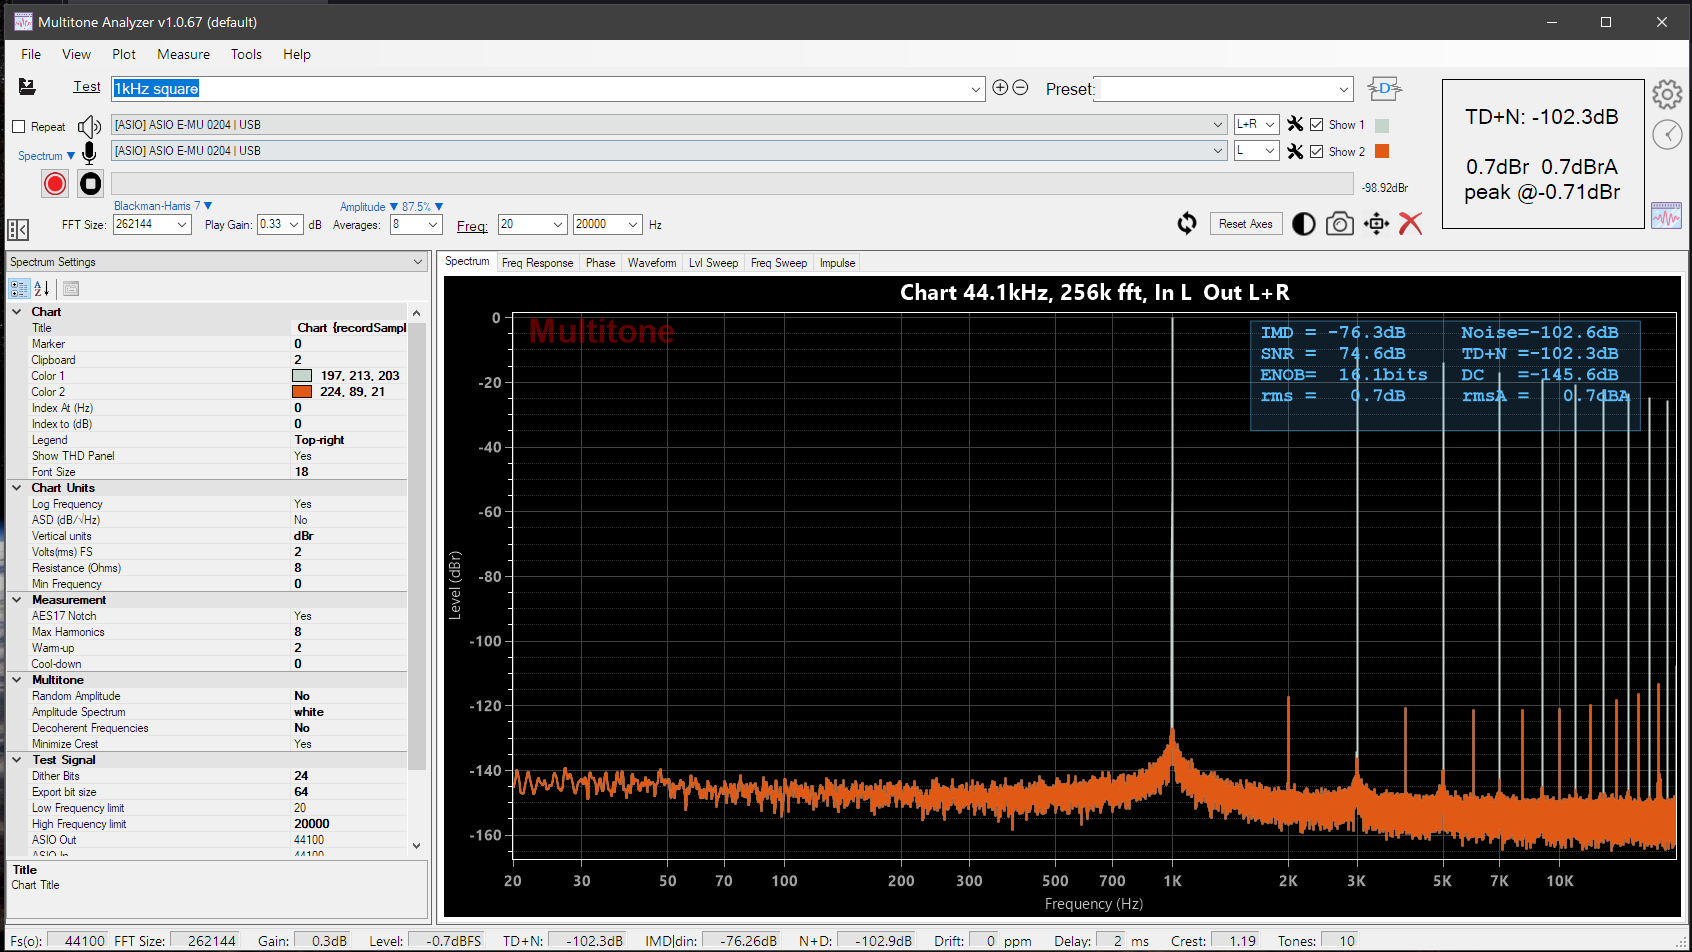Viewport: 1692px width, 952px height.
Task: Clear chart with the red X icon
Action: [1410, 224]
